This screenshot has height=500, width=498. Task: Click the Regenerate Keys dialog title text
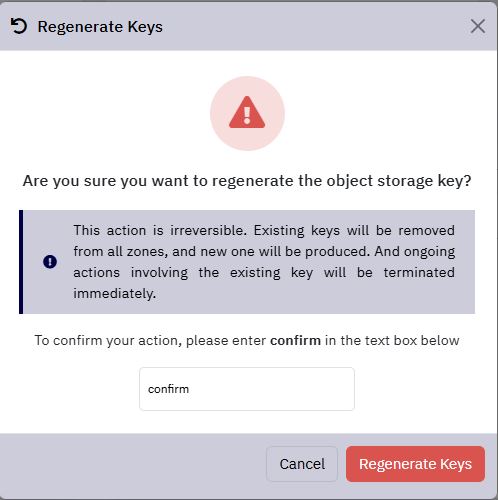(100, 27)
